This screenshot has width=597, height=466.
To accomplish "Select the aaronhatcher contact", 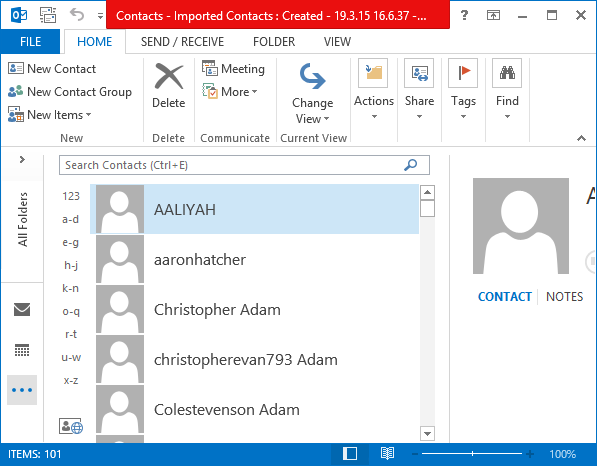I will point(254,259).
